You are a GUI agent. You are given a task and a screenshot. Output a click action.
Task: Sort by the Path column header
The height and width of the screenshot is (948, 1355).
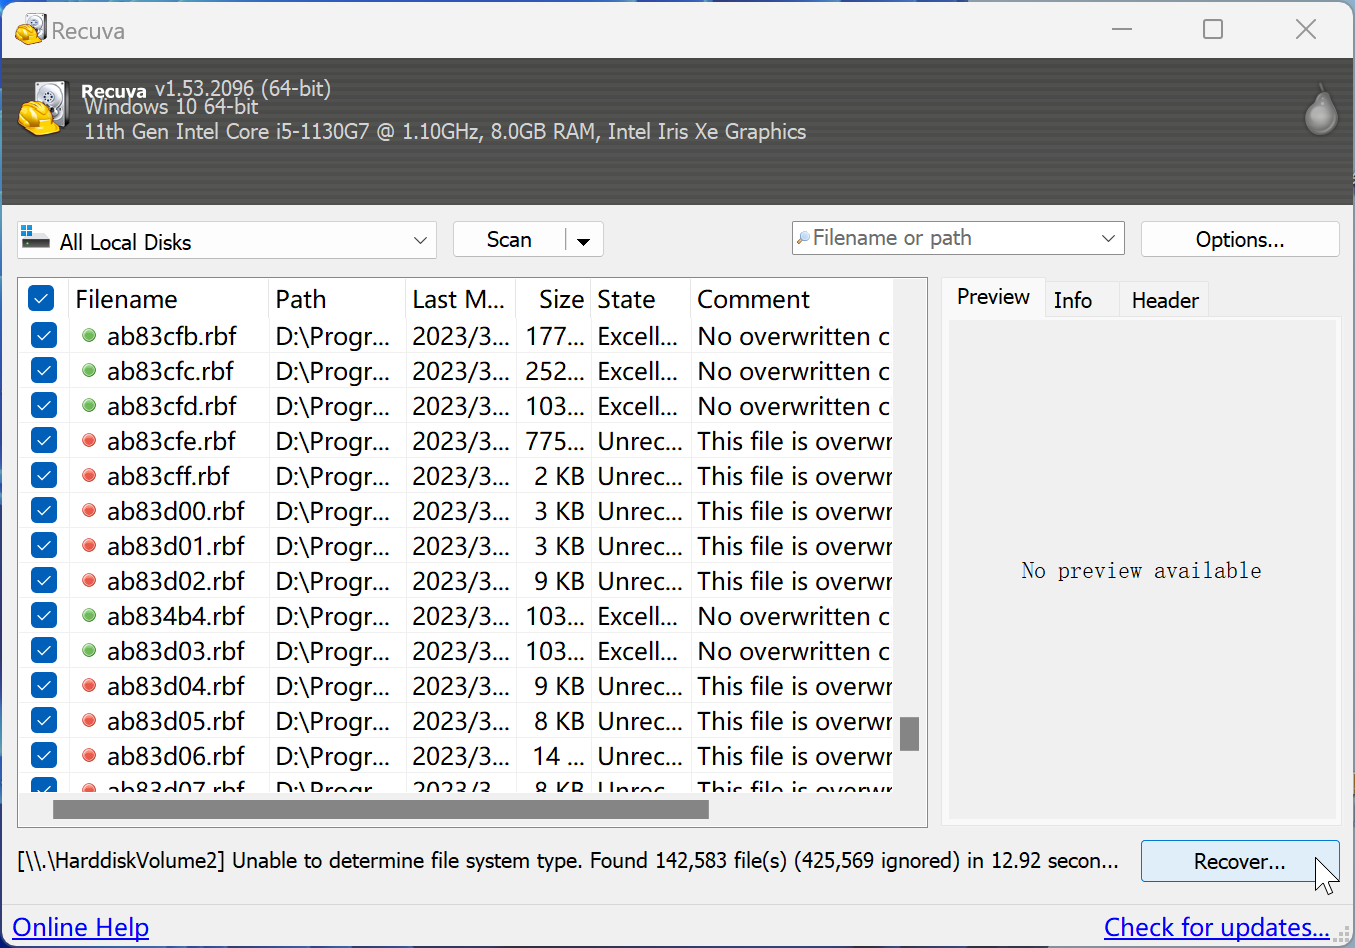(x=337, y=299)
